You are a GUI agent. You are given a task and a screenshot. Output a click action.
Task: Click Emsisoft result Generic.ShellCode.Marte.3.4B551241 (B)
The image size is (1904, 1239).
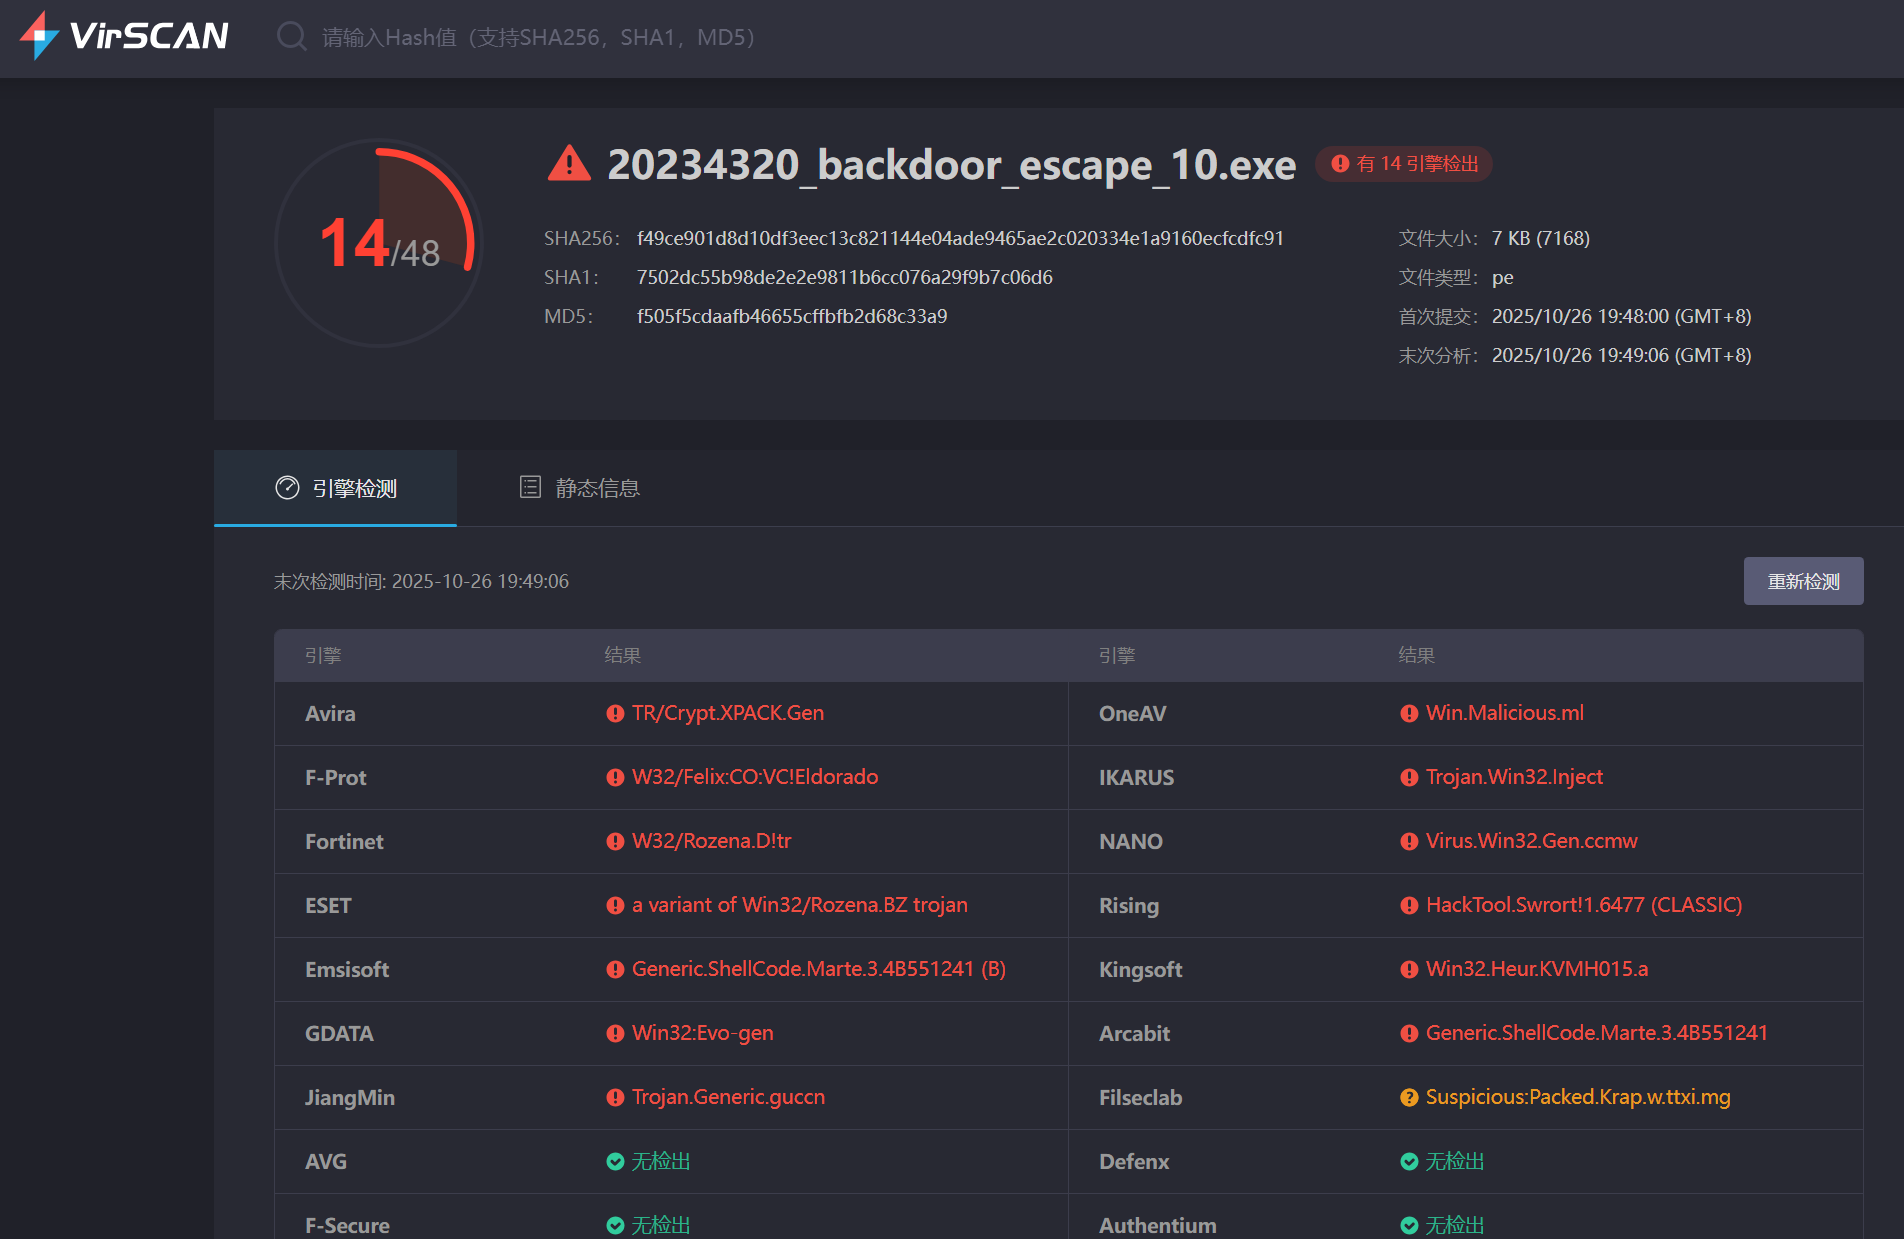click(x=819, y=969)
